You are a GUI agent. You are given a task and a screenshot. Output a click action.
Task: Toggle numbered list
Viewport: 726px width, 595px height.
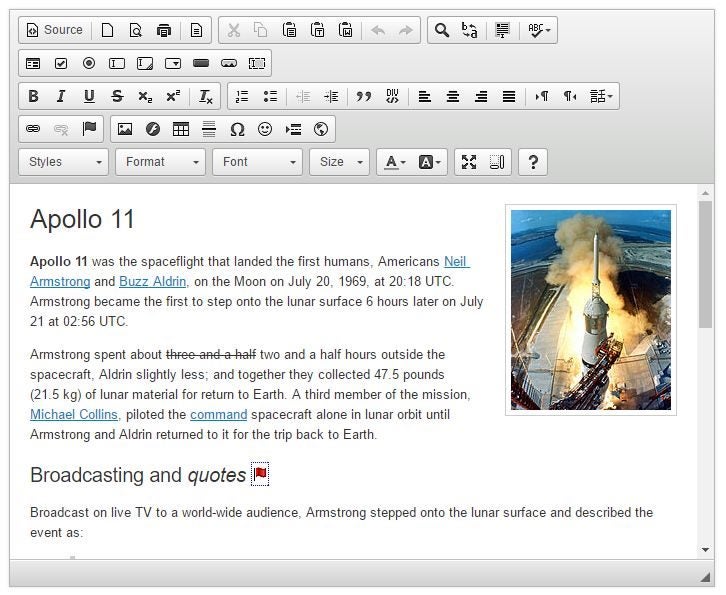tap(242, 96)
